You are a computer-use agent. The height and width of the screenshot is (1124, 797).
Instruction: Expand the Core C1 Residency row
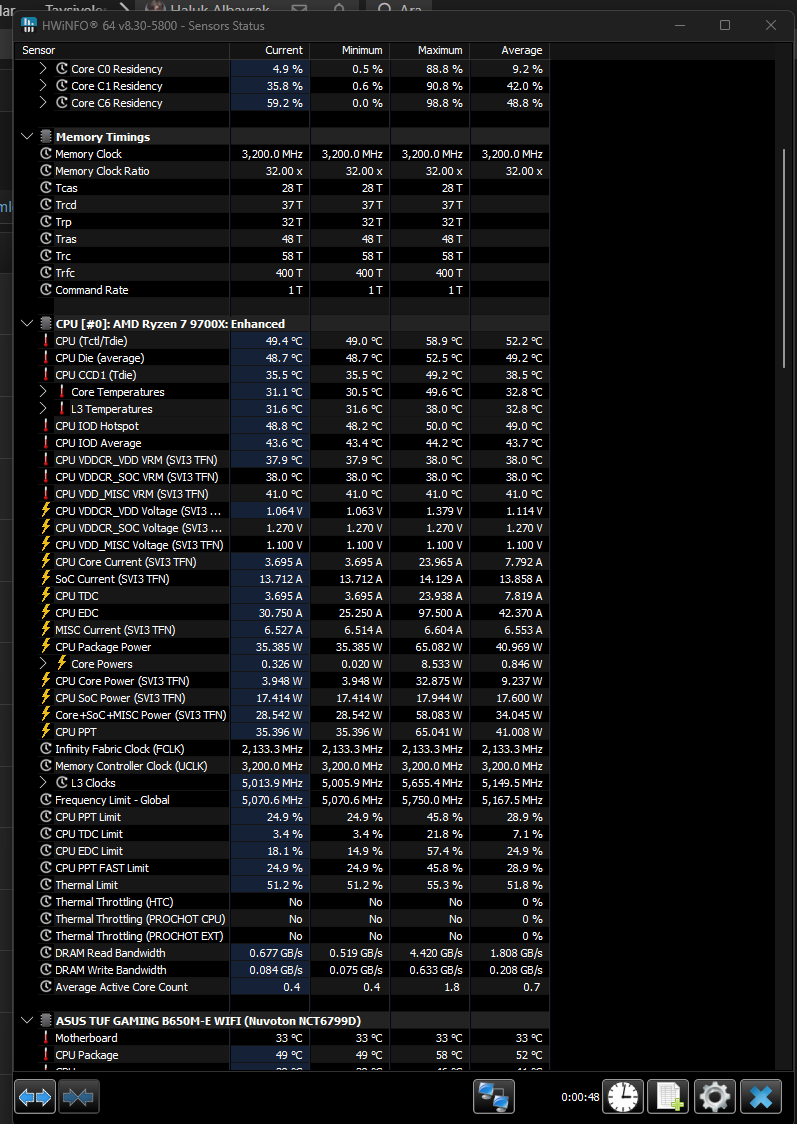(x=43, y=86)
